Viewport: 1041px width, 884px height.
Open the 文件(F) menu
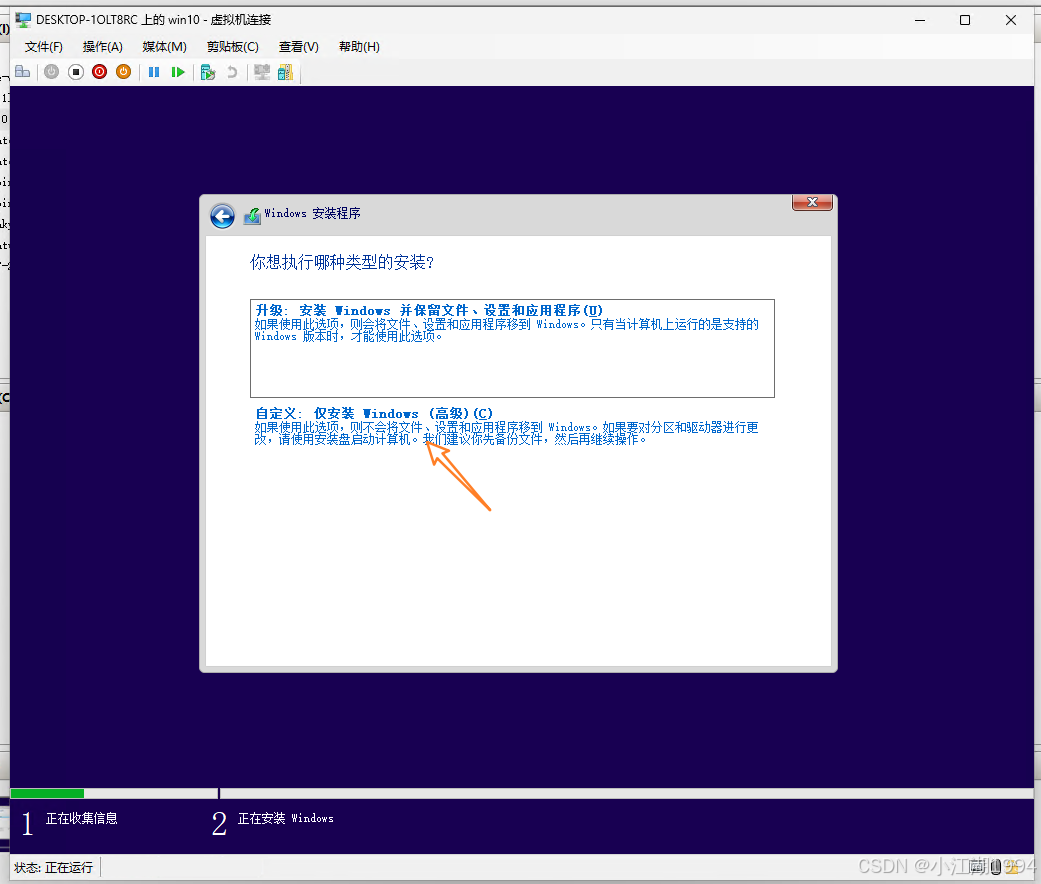click(44, 46)
